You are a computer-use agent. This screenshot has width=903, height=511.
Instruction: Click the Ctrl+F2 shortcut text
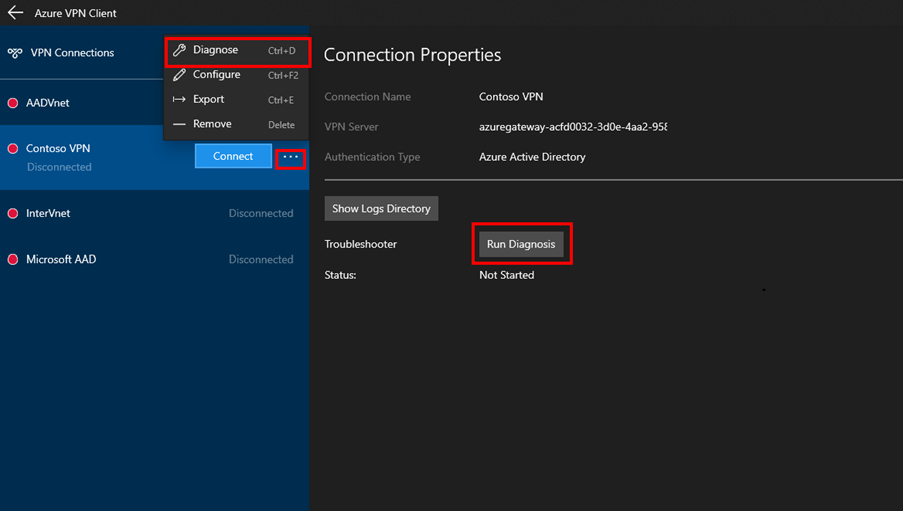[283, 75]
